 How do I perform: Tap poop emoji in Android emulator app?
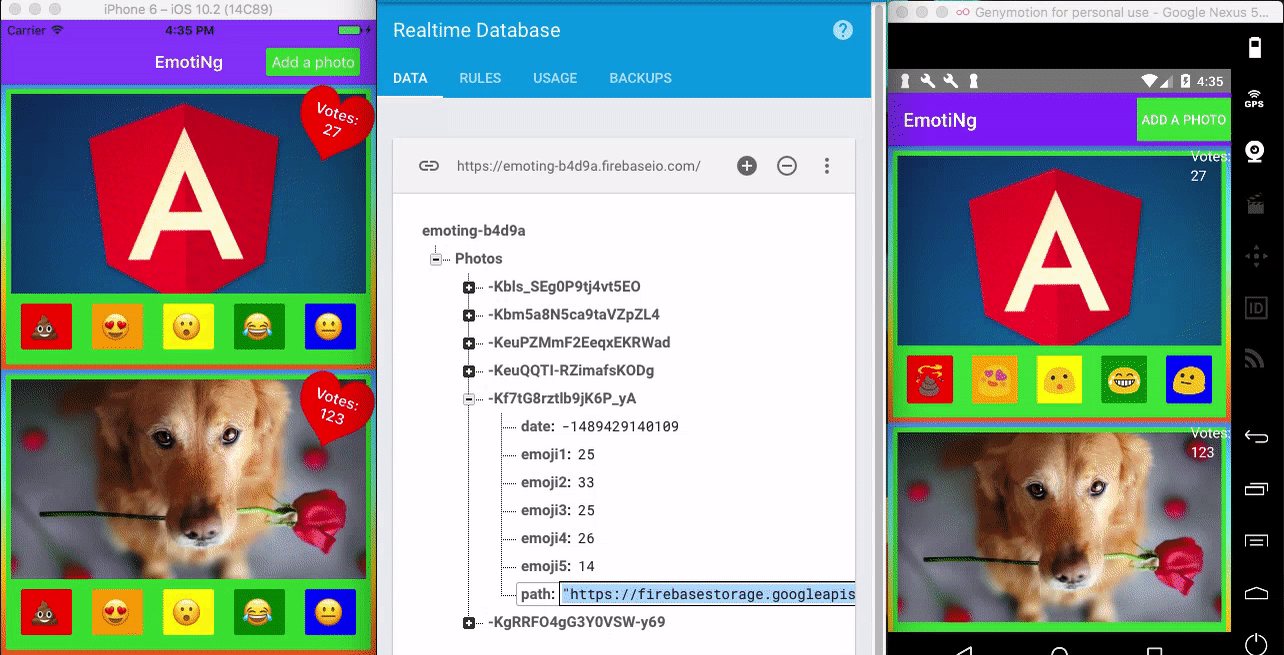point(930,380)
